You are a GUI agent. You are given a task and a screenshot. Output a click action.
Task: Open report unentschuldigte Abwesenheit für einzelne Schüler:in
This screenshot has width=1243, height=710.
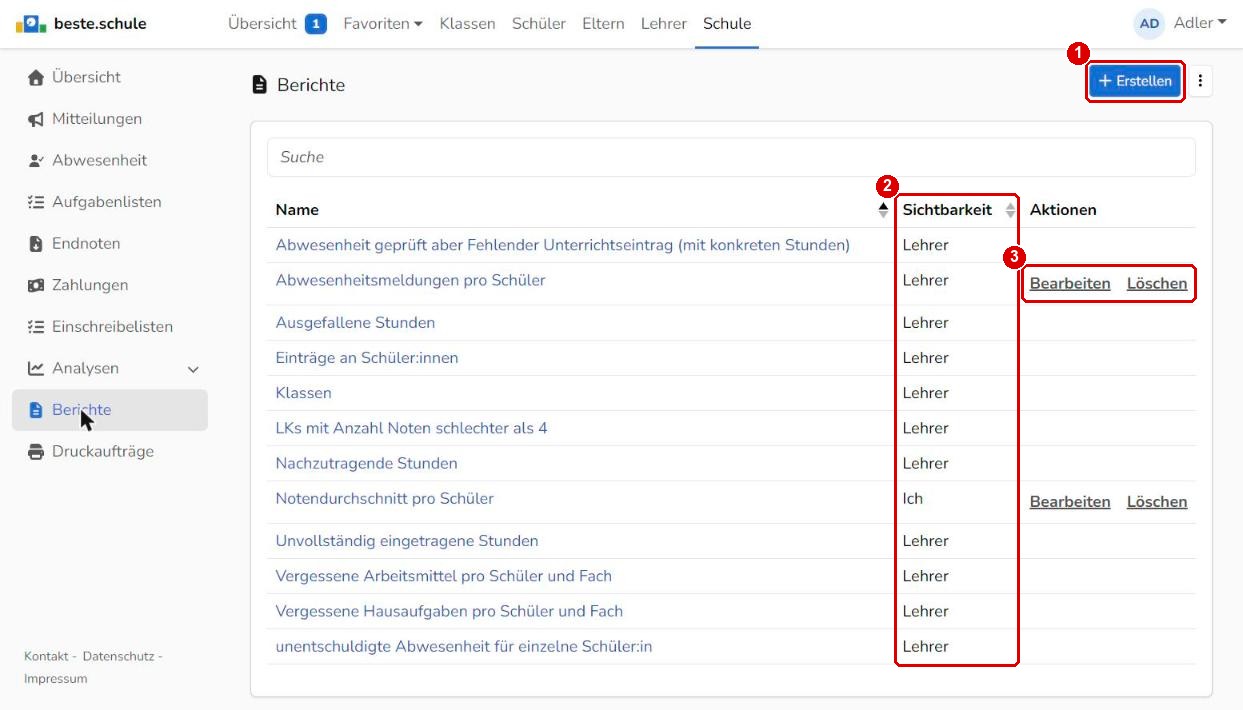[464, 646]
